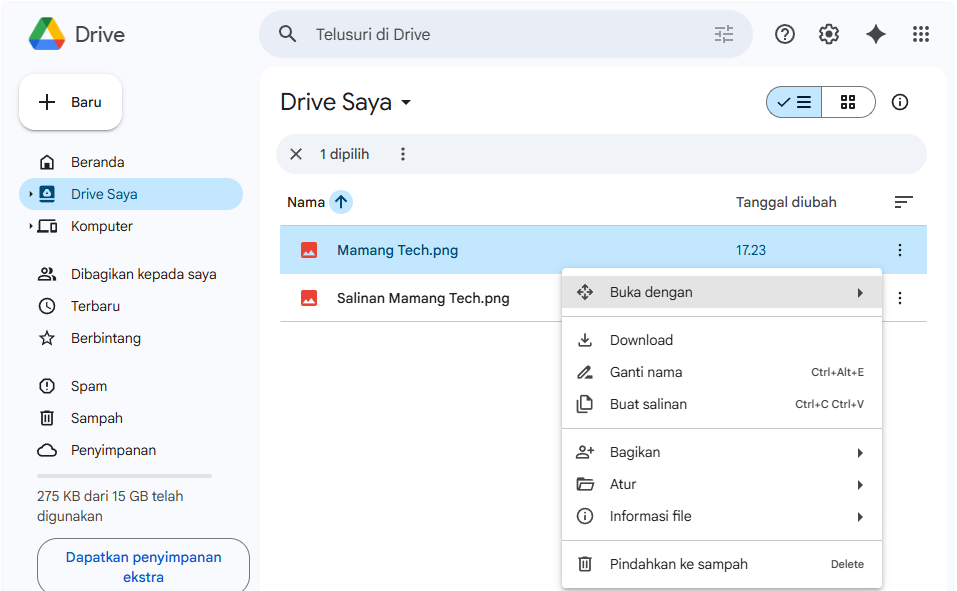957x591 pixels.
Task: Click the Tanggal diubah column header
Action: point(786,202)
